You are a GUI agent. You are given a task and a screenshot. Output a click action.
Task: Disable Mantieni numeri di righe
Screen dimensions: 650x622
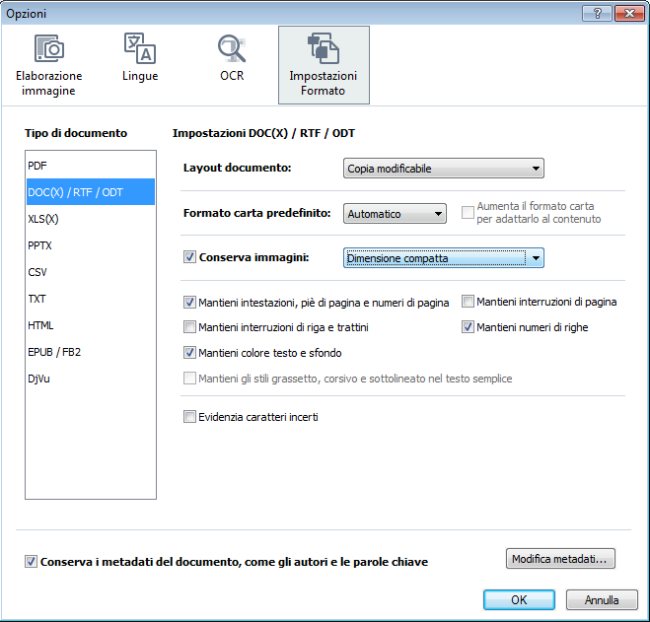pos(468,326)
